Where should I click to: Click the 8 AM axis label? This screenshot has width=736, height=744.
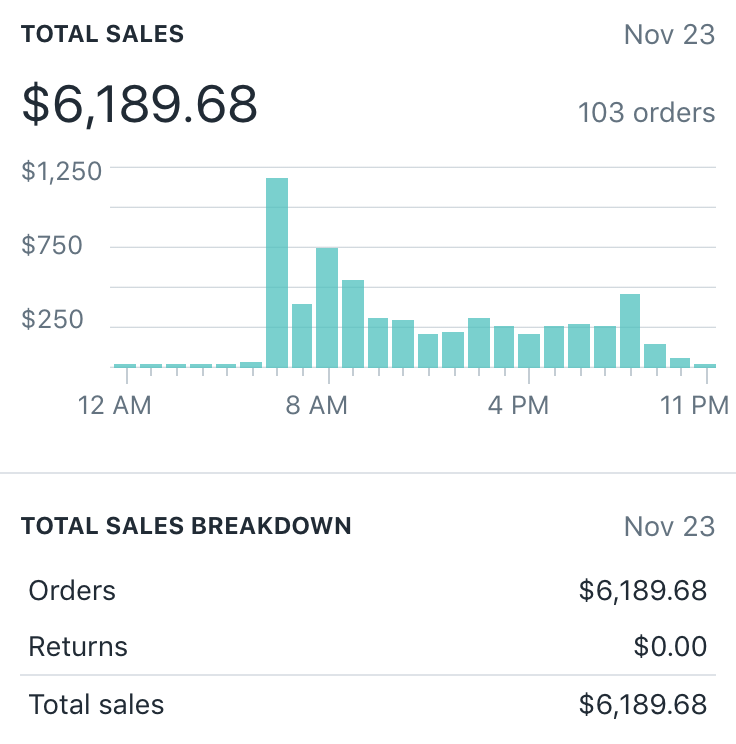(x=316, y=406)
